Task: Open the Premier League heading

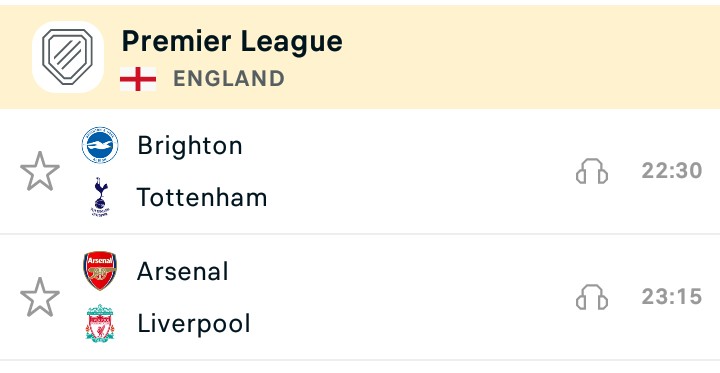Action: 232,42
